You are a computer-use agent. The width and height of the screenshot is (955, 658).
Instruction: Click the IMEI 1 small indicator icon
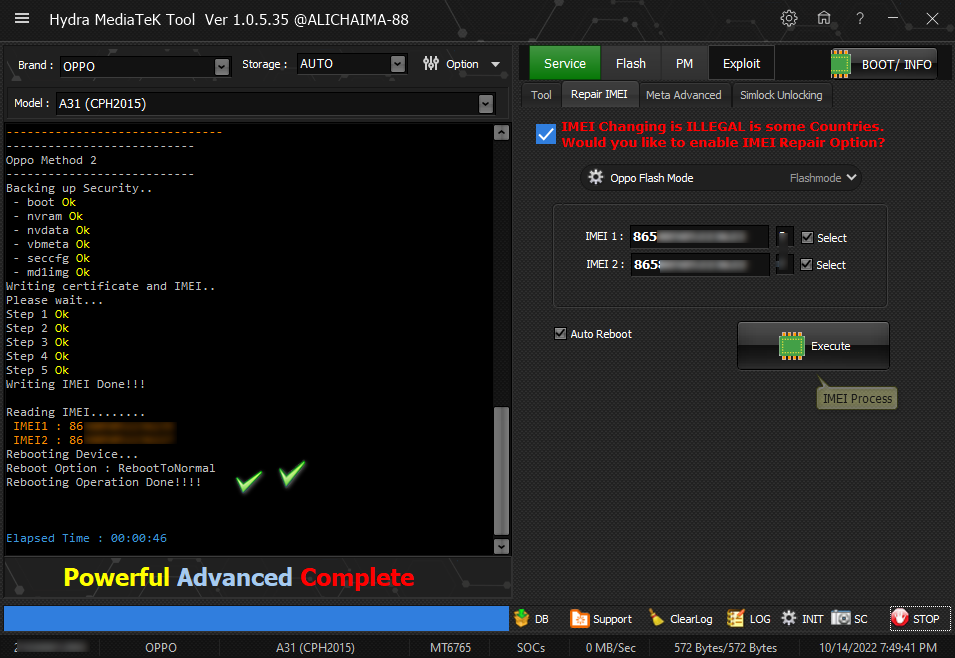[784, 236]
